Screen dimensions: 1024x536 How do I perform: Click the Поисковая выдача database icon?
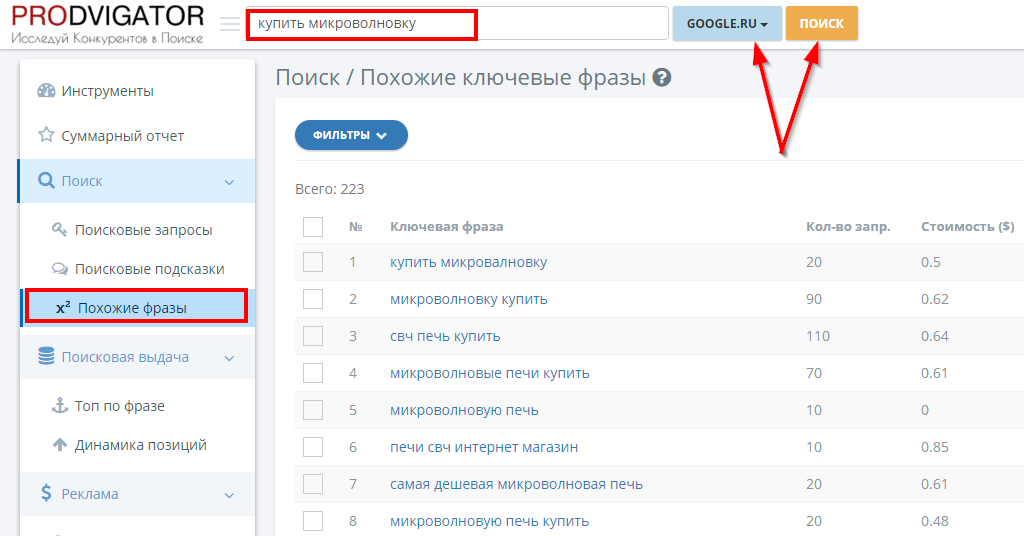[x=46, y=356]
